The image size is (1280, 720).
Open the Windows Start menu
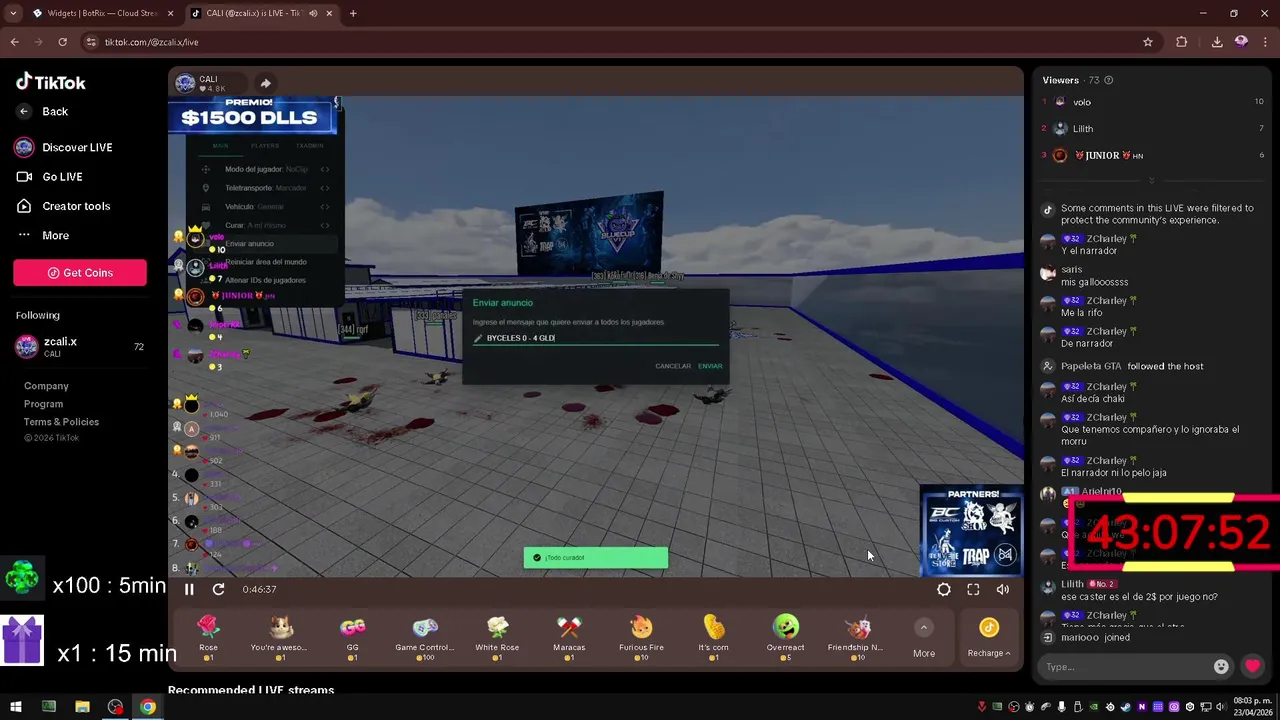15,707
